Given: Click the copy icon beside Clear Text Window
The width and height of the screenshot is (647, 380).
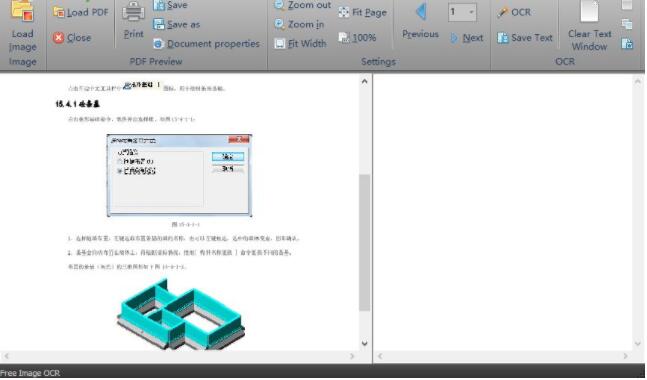Looking at the screenshot, I should [x=627, y=24].
